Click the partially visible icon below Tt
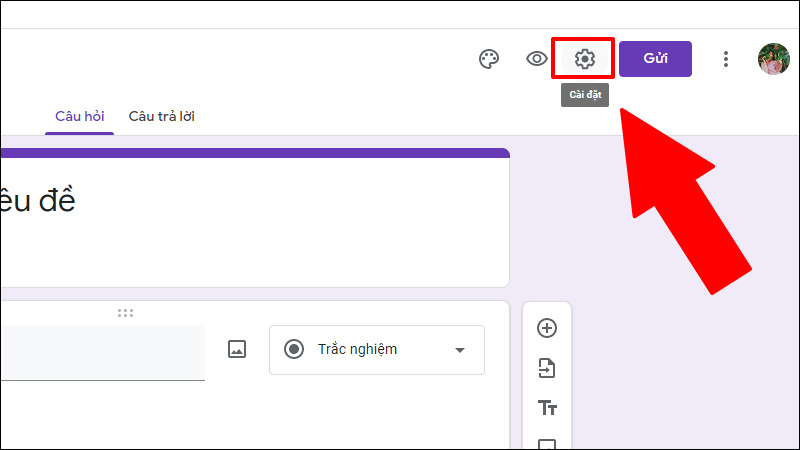 (547, 443)
